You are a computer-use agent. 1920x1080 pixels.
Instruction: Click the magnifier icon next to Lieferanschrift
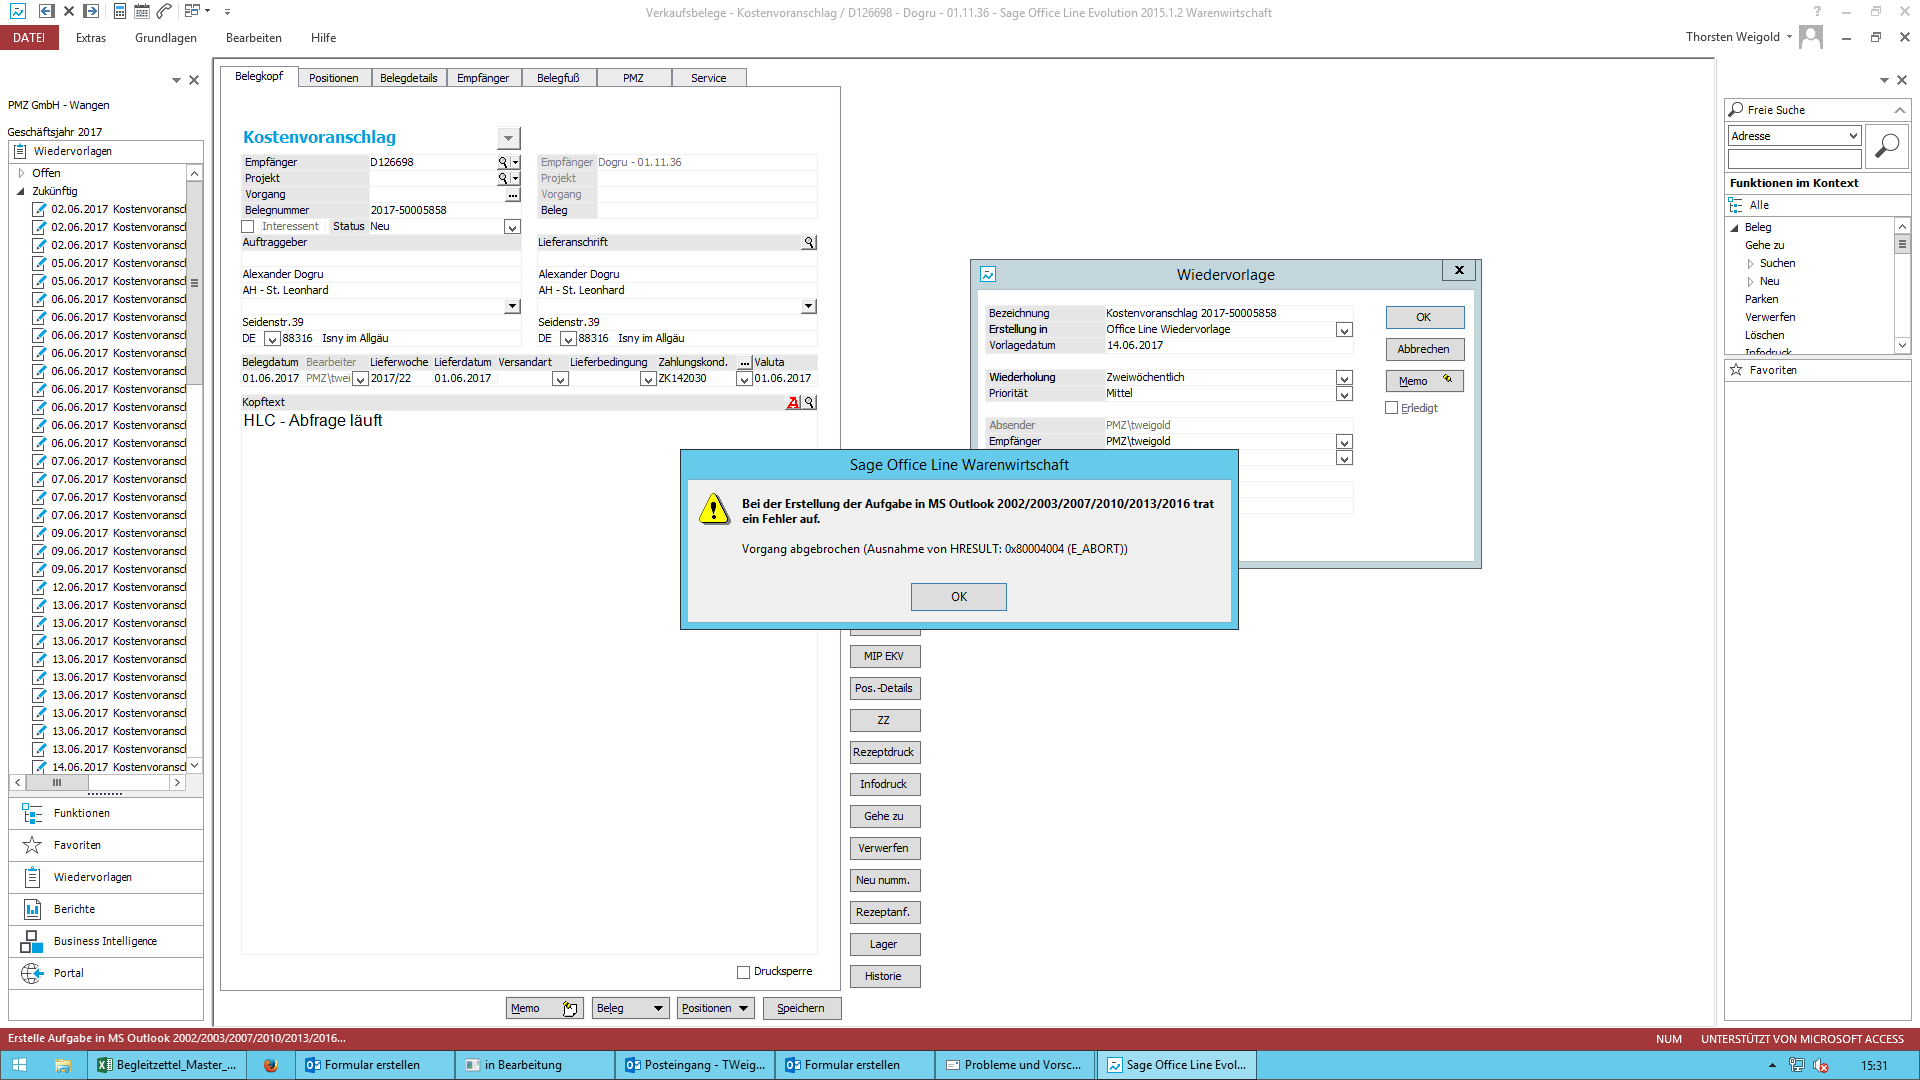tap(808, 243)
